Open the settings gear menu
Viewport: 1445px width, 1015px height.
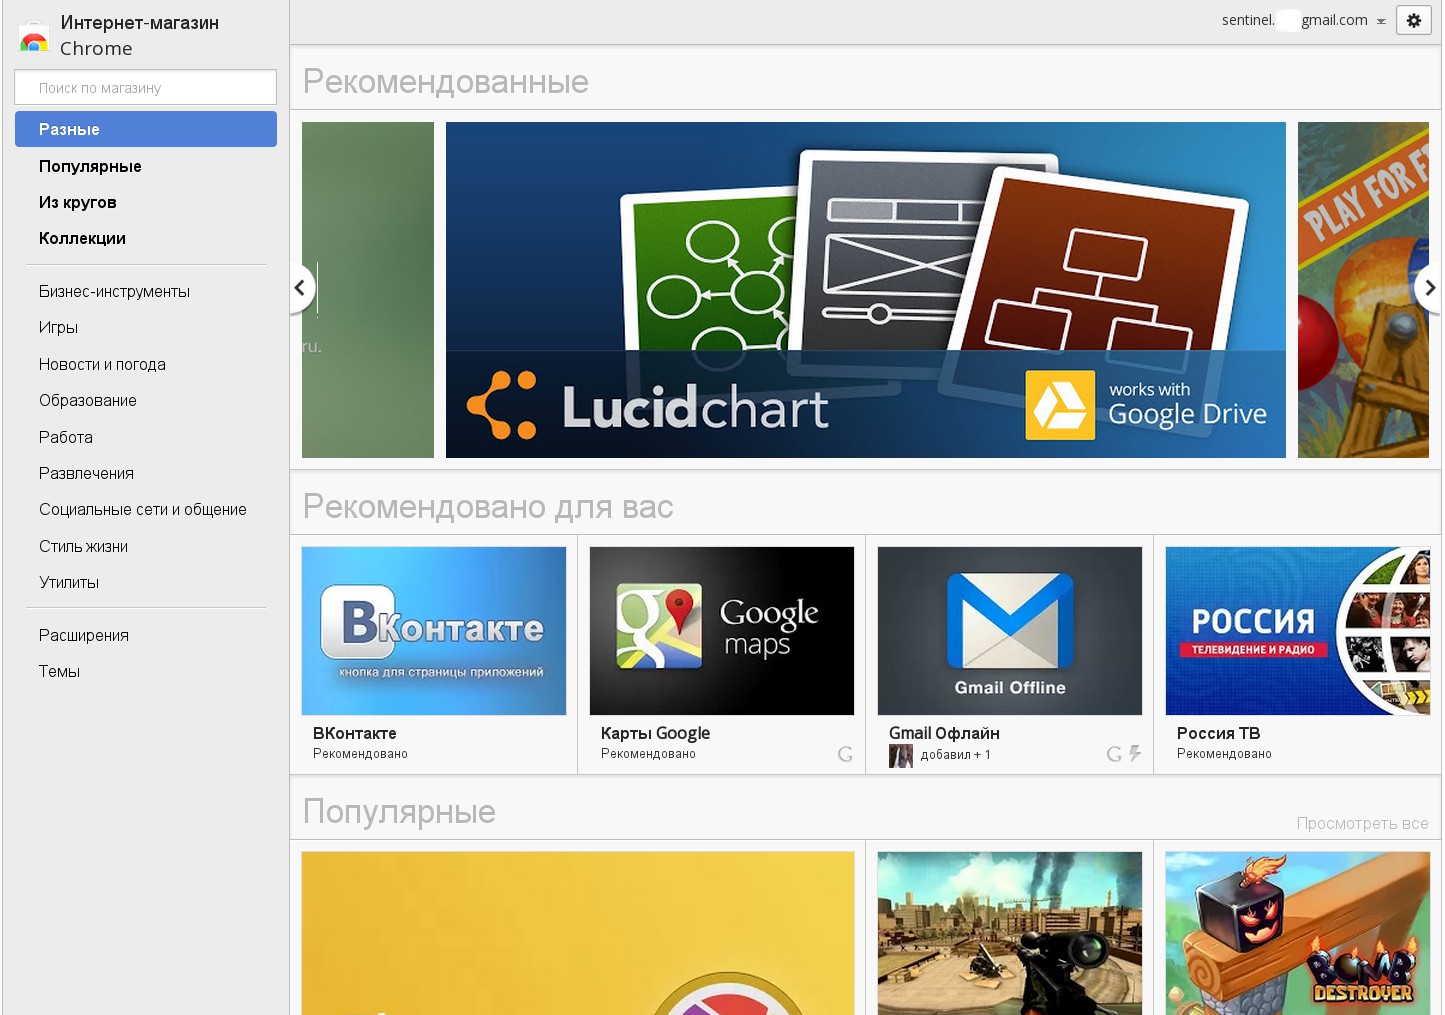click(1413, 20)
